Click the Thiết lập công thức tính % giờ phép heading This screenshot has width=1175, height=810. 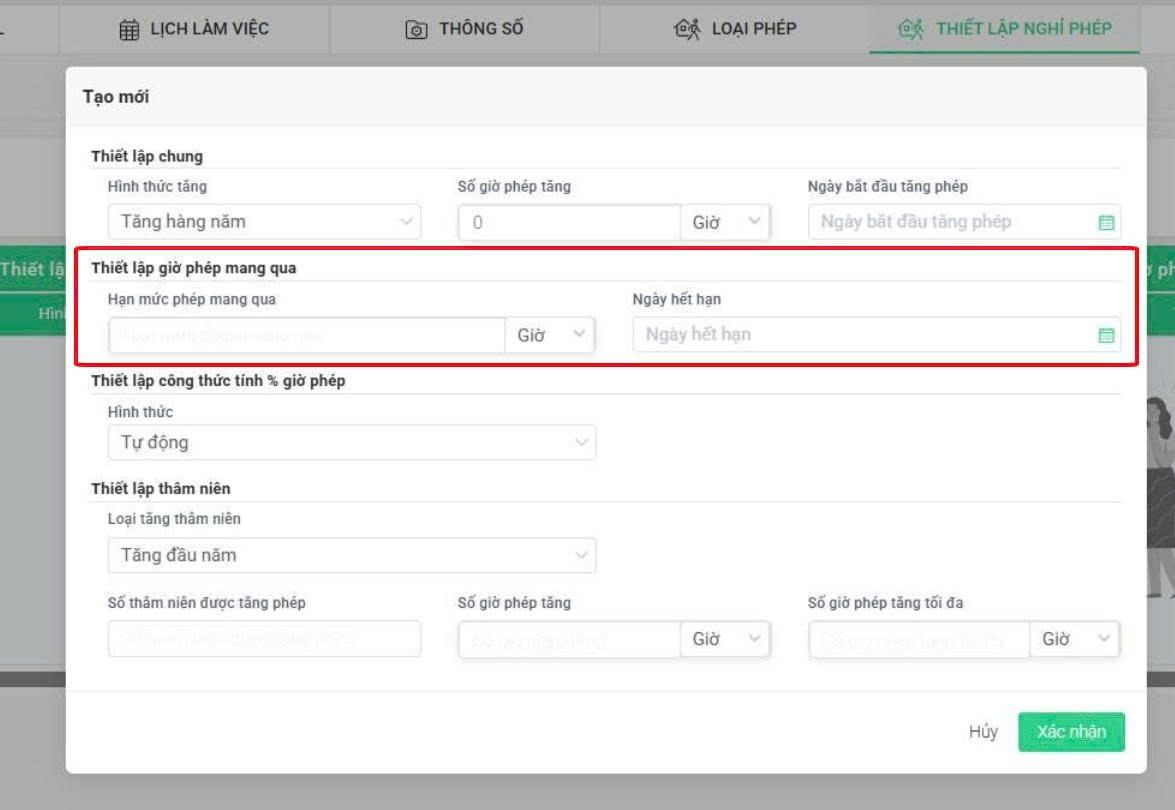(218, 381)
